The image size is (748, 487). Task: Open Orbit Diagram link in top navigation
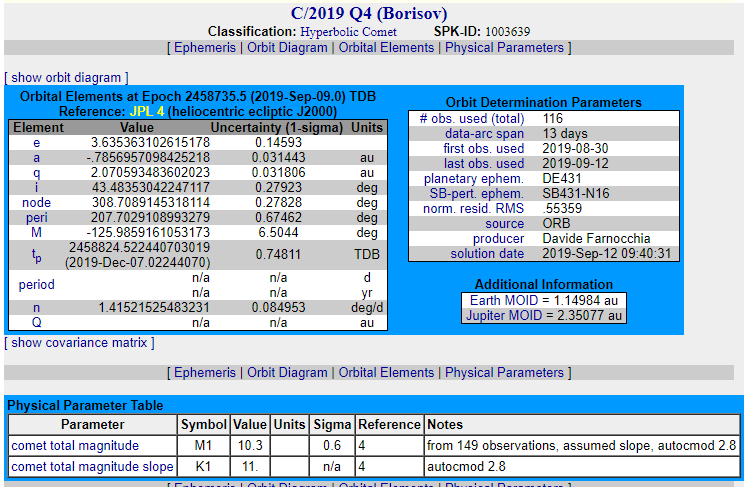click(287, 48)
